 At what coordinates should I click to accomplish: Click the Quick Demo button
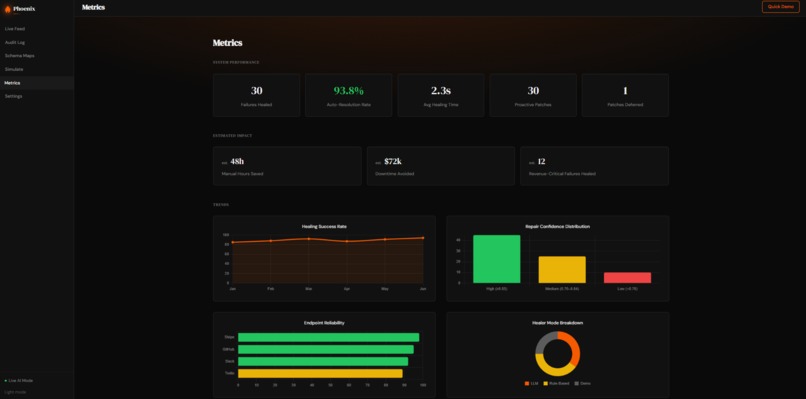coord(780,7)
